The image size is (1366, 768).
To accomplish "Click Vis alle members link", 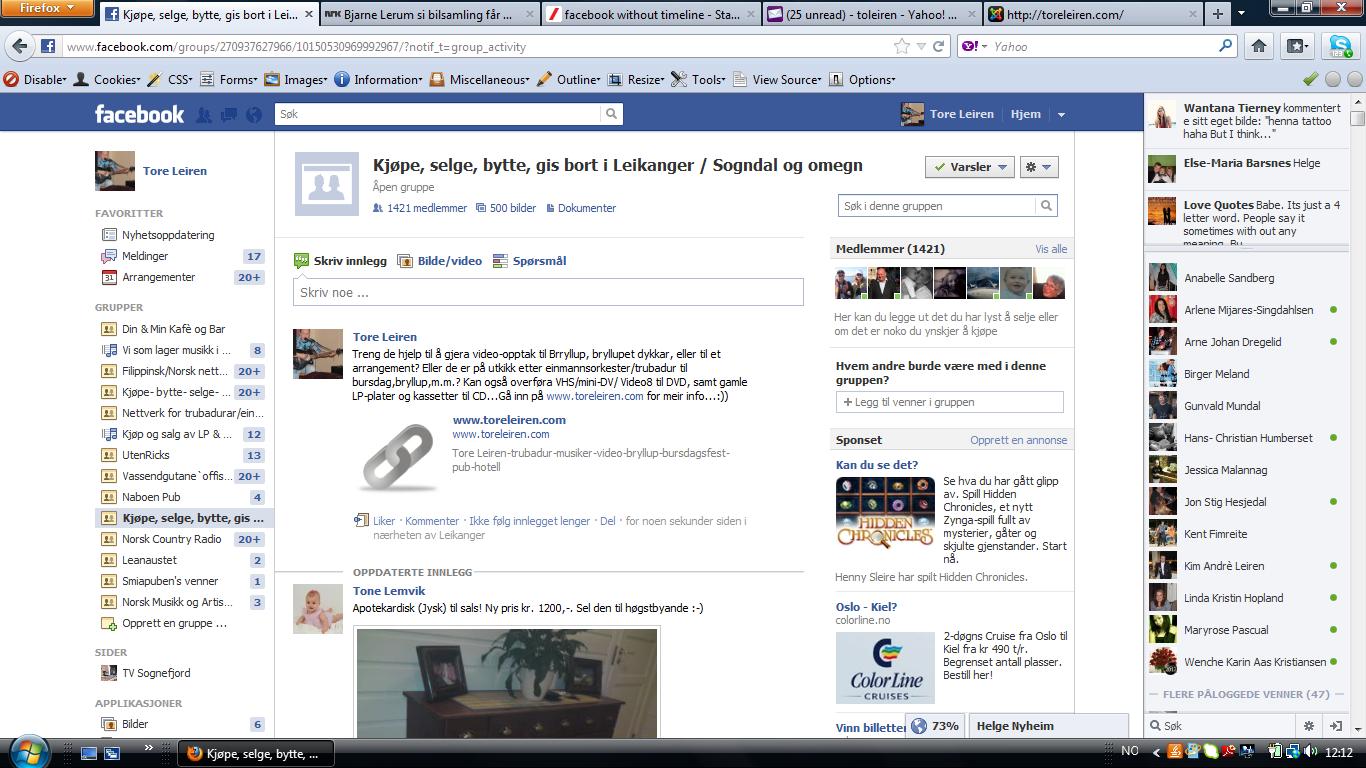I will [1051, 249].
